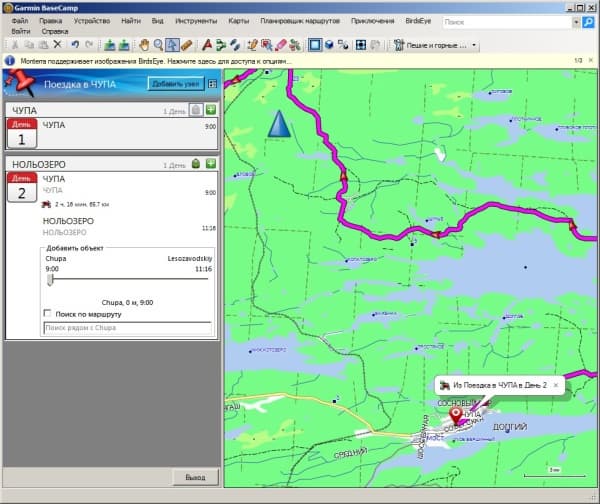Open the Устройство menu

(92, 21)
